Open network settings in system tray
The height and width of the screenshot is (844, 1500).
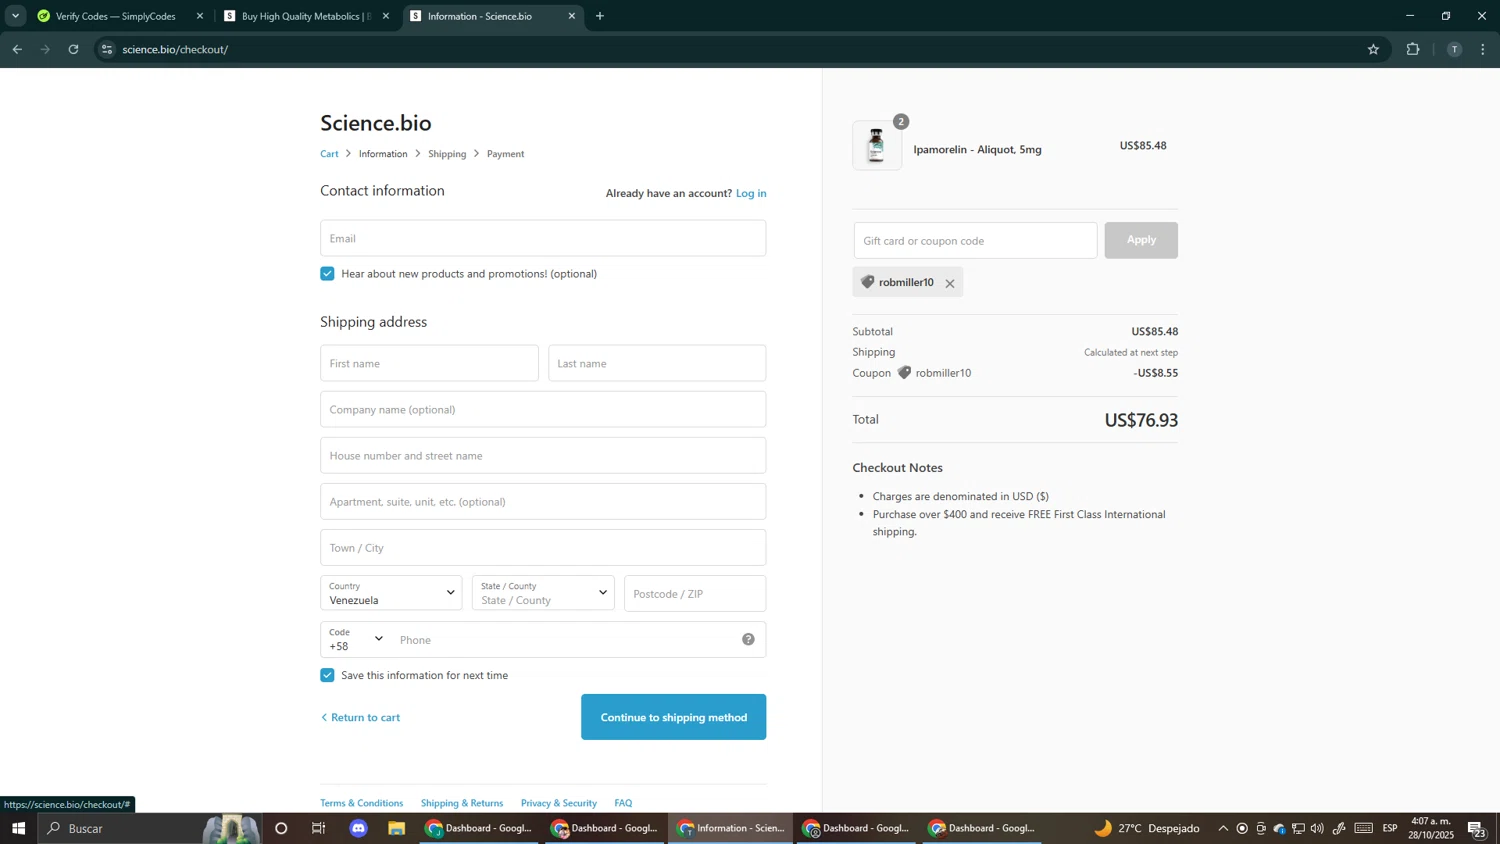[x=1298, y=828]
